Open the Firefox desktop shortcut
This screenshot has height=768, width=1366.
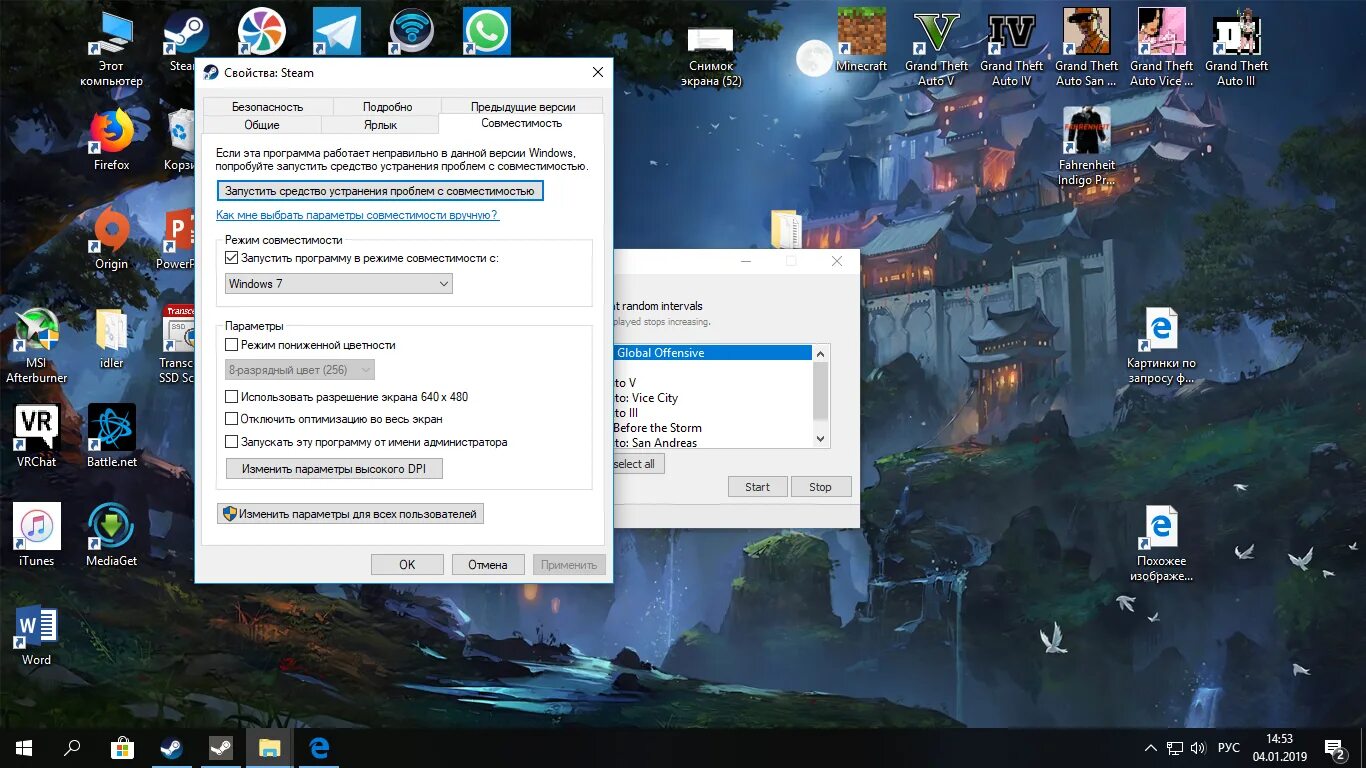tap(112, 140)
